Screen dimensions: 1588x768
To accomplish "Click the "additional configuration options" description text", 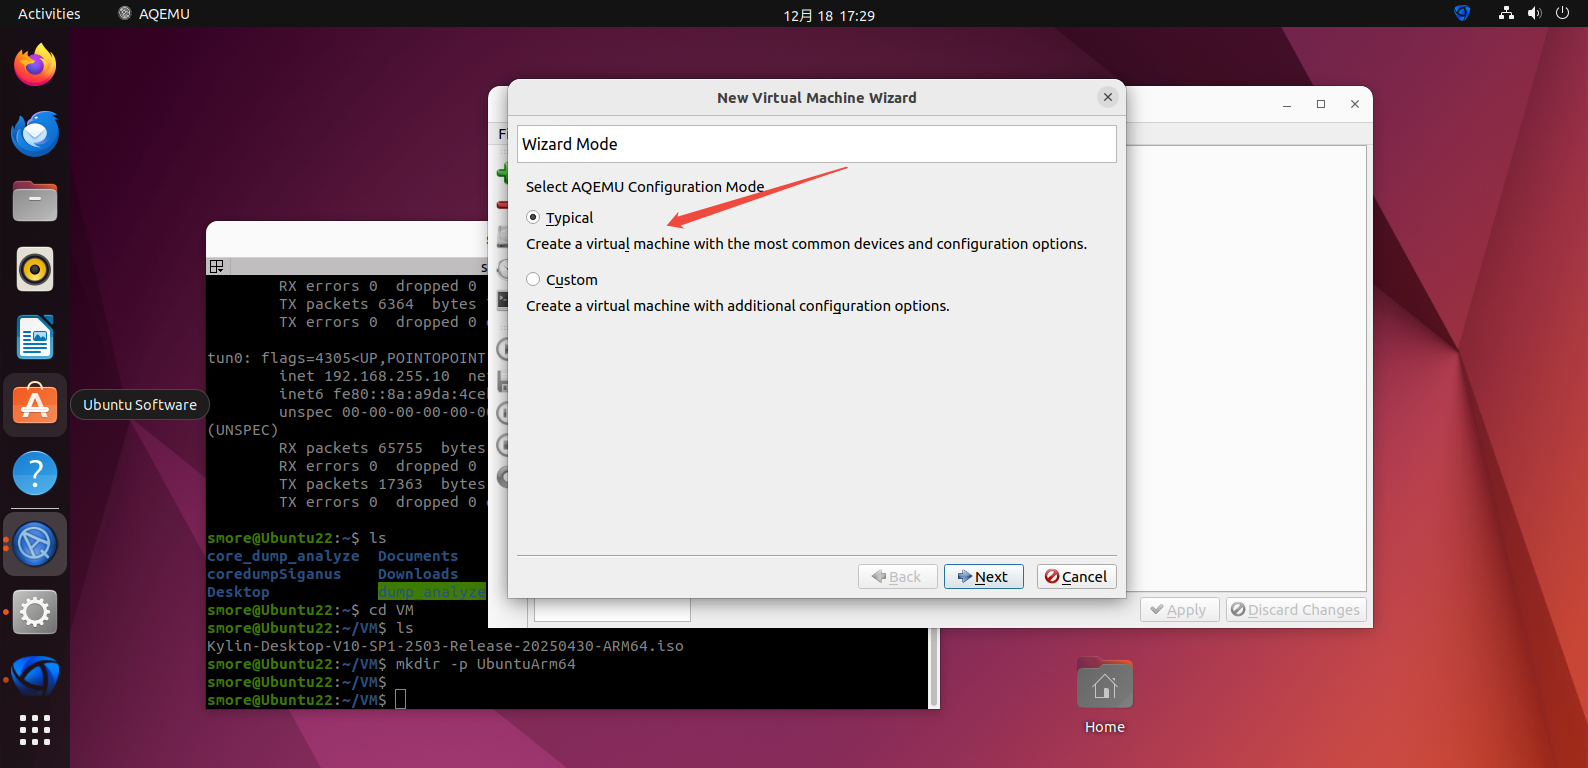I will click(x=738, y=306).
